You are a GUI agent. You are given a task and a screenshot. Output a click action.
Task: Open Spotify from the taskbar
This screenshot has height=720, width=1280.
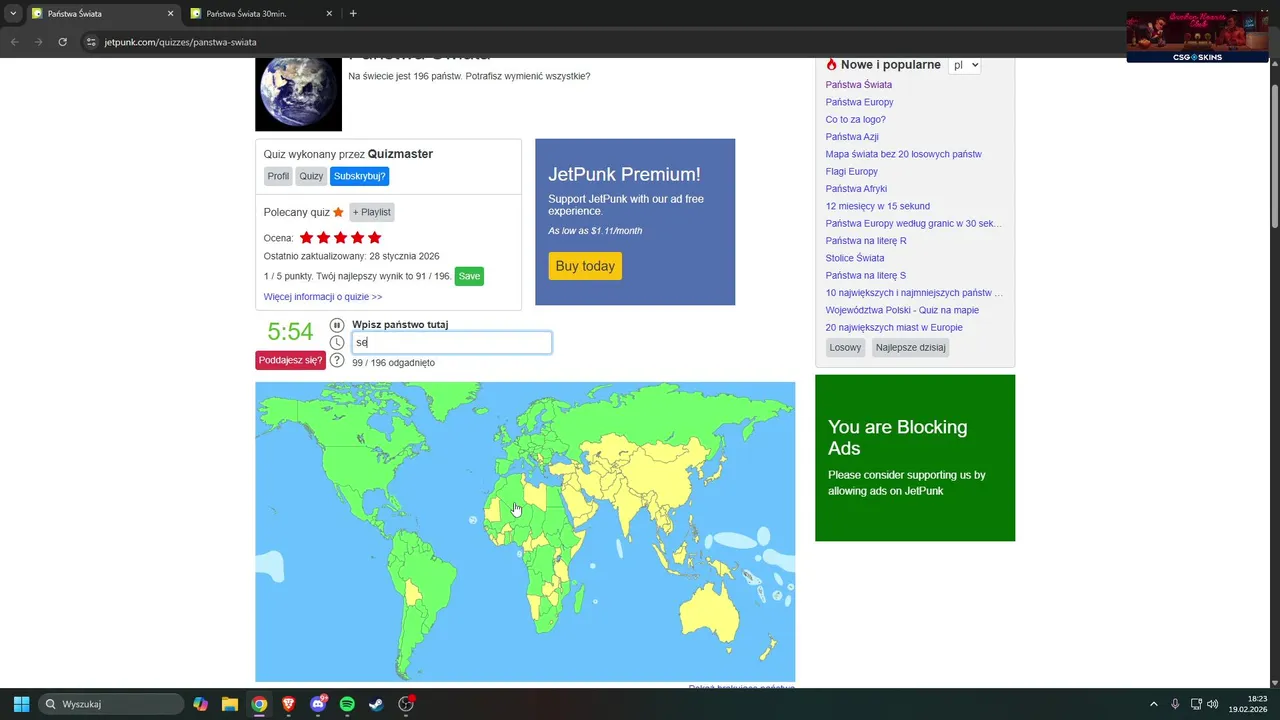click(x=347, y=704)
